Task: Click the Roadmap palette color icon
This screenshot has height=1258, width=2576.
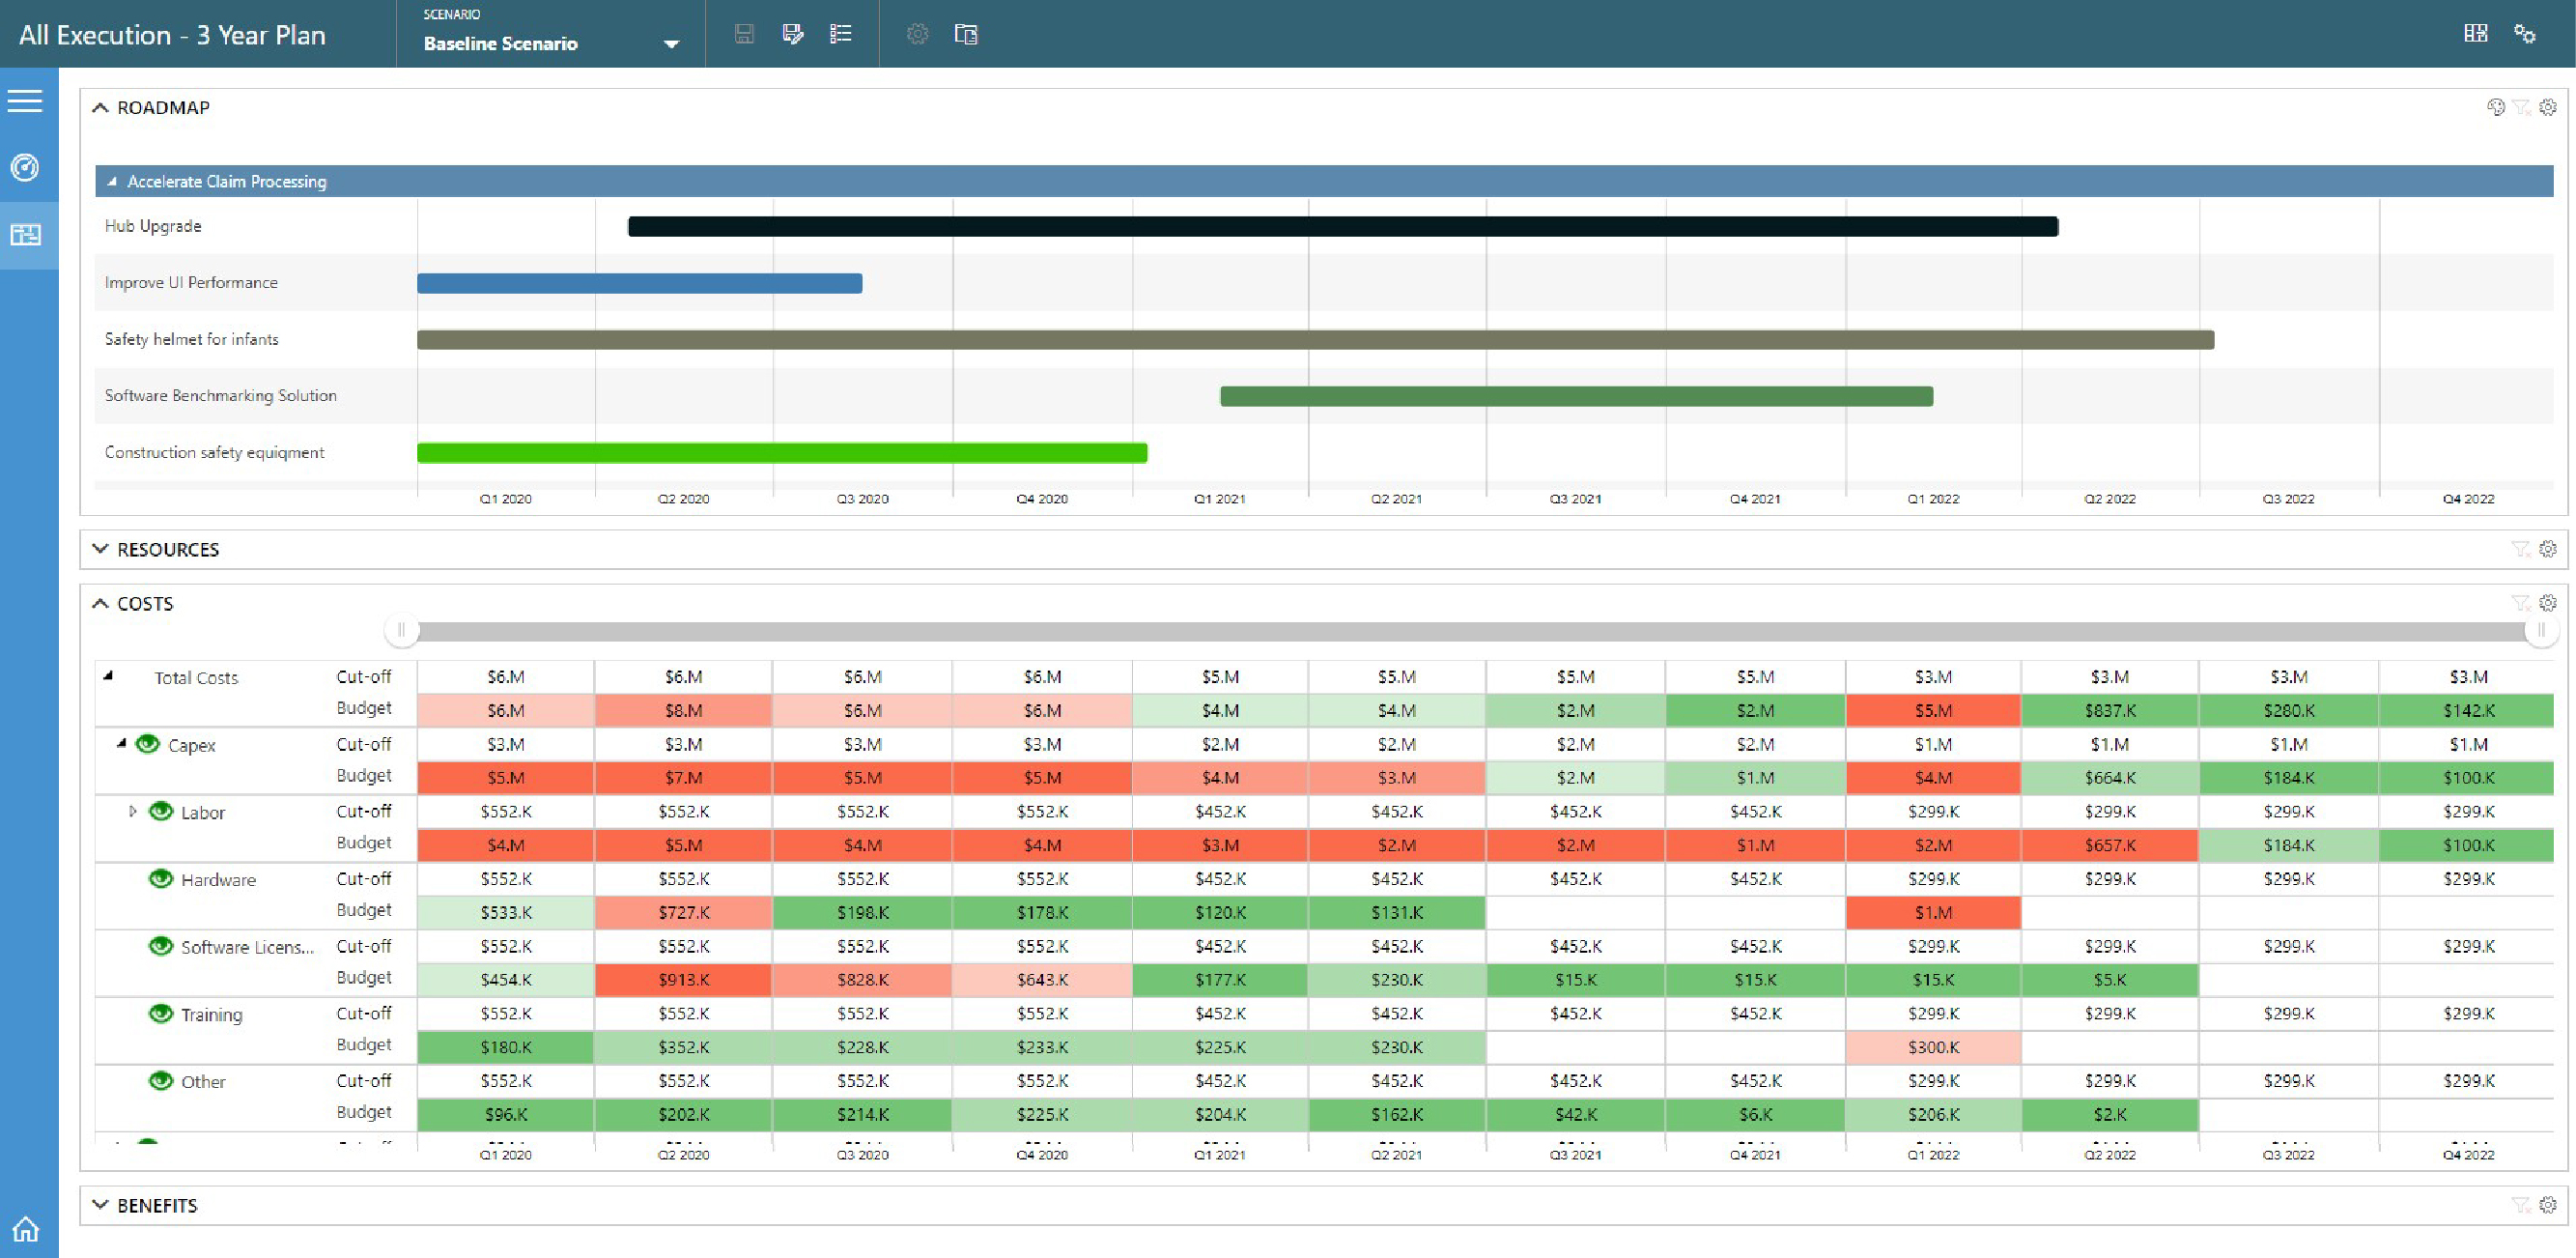Action: pyautogui.click(x=2495, y=107)
